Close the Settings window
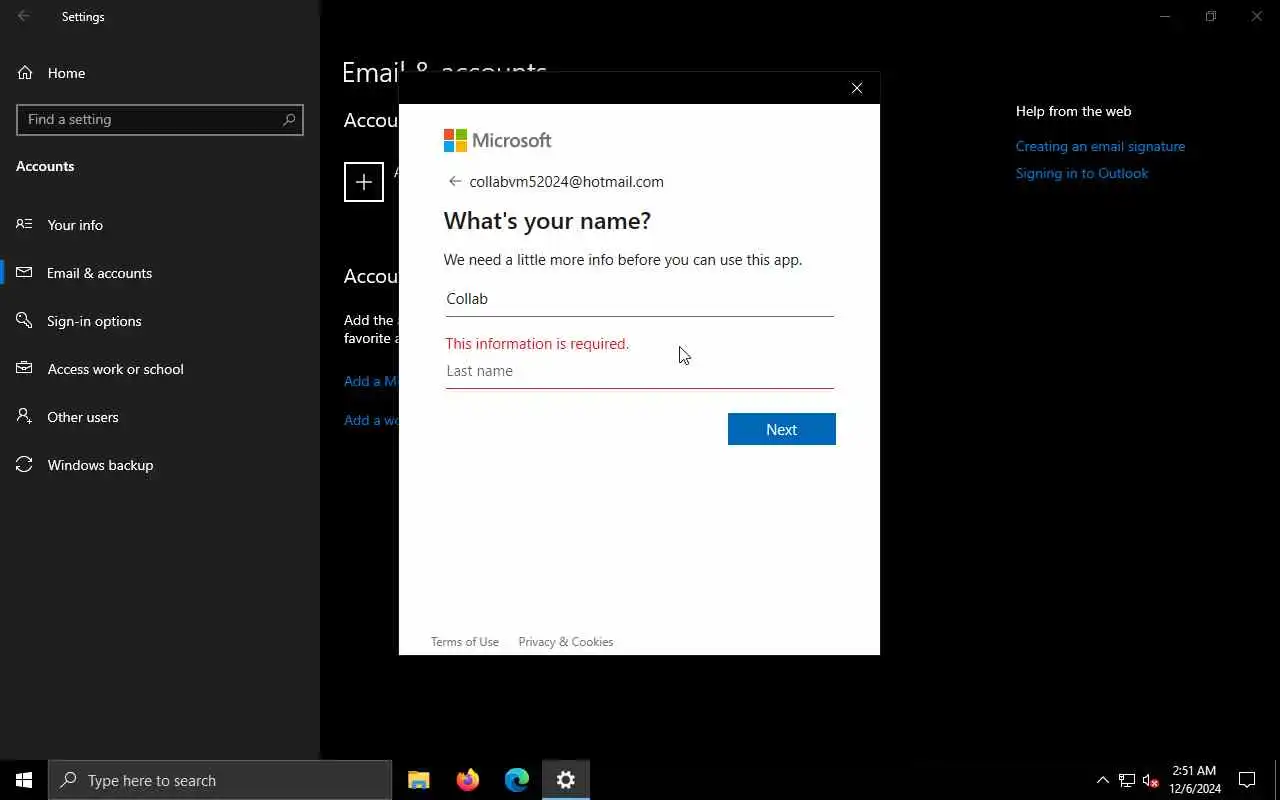 (x=1257, y=16)
